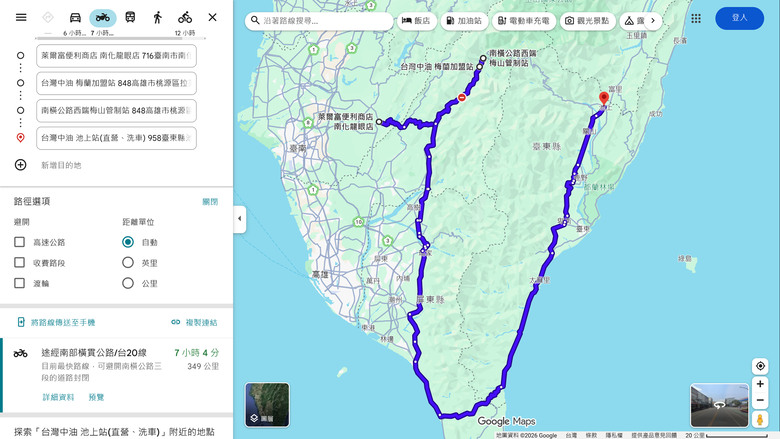Click the add destination plus icon

pos(20,165)
